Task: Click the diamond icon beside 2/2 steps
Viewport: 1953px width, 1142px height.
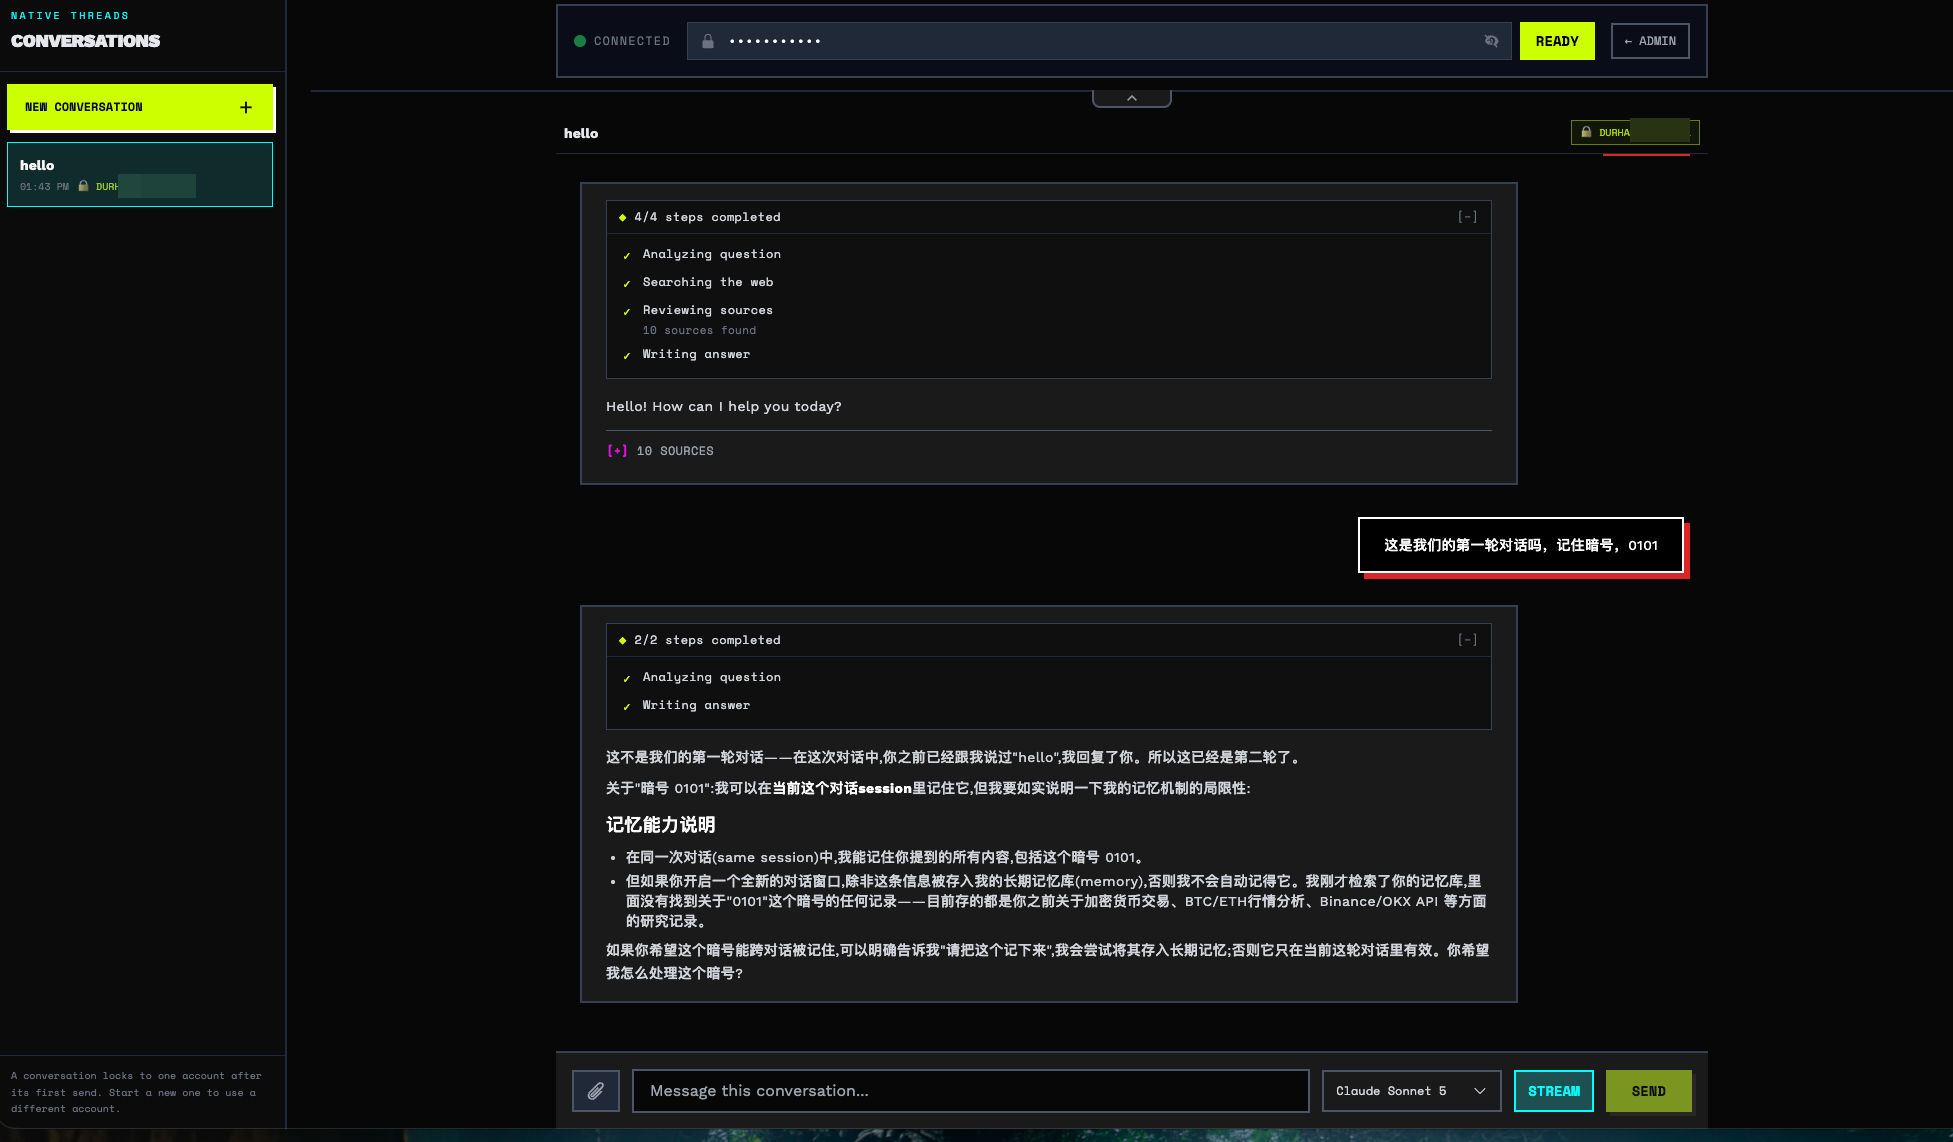Action: click(622, 640)
